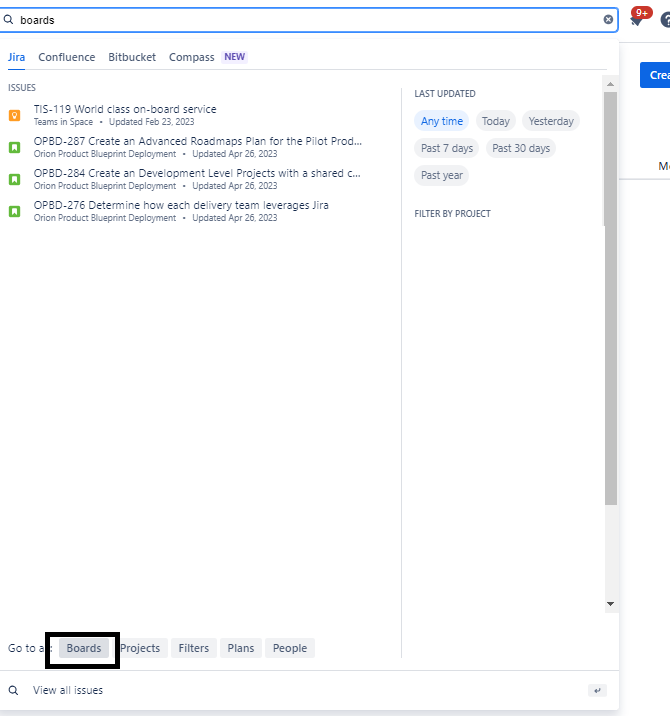Viewport: 670px width, 716px height.
Task: Go to Filters
Action: coord(194,648)
